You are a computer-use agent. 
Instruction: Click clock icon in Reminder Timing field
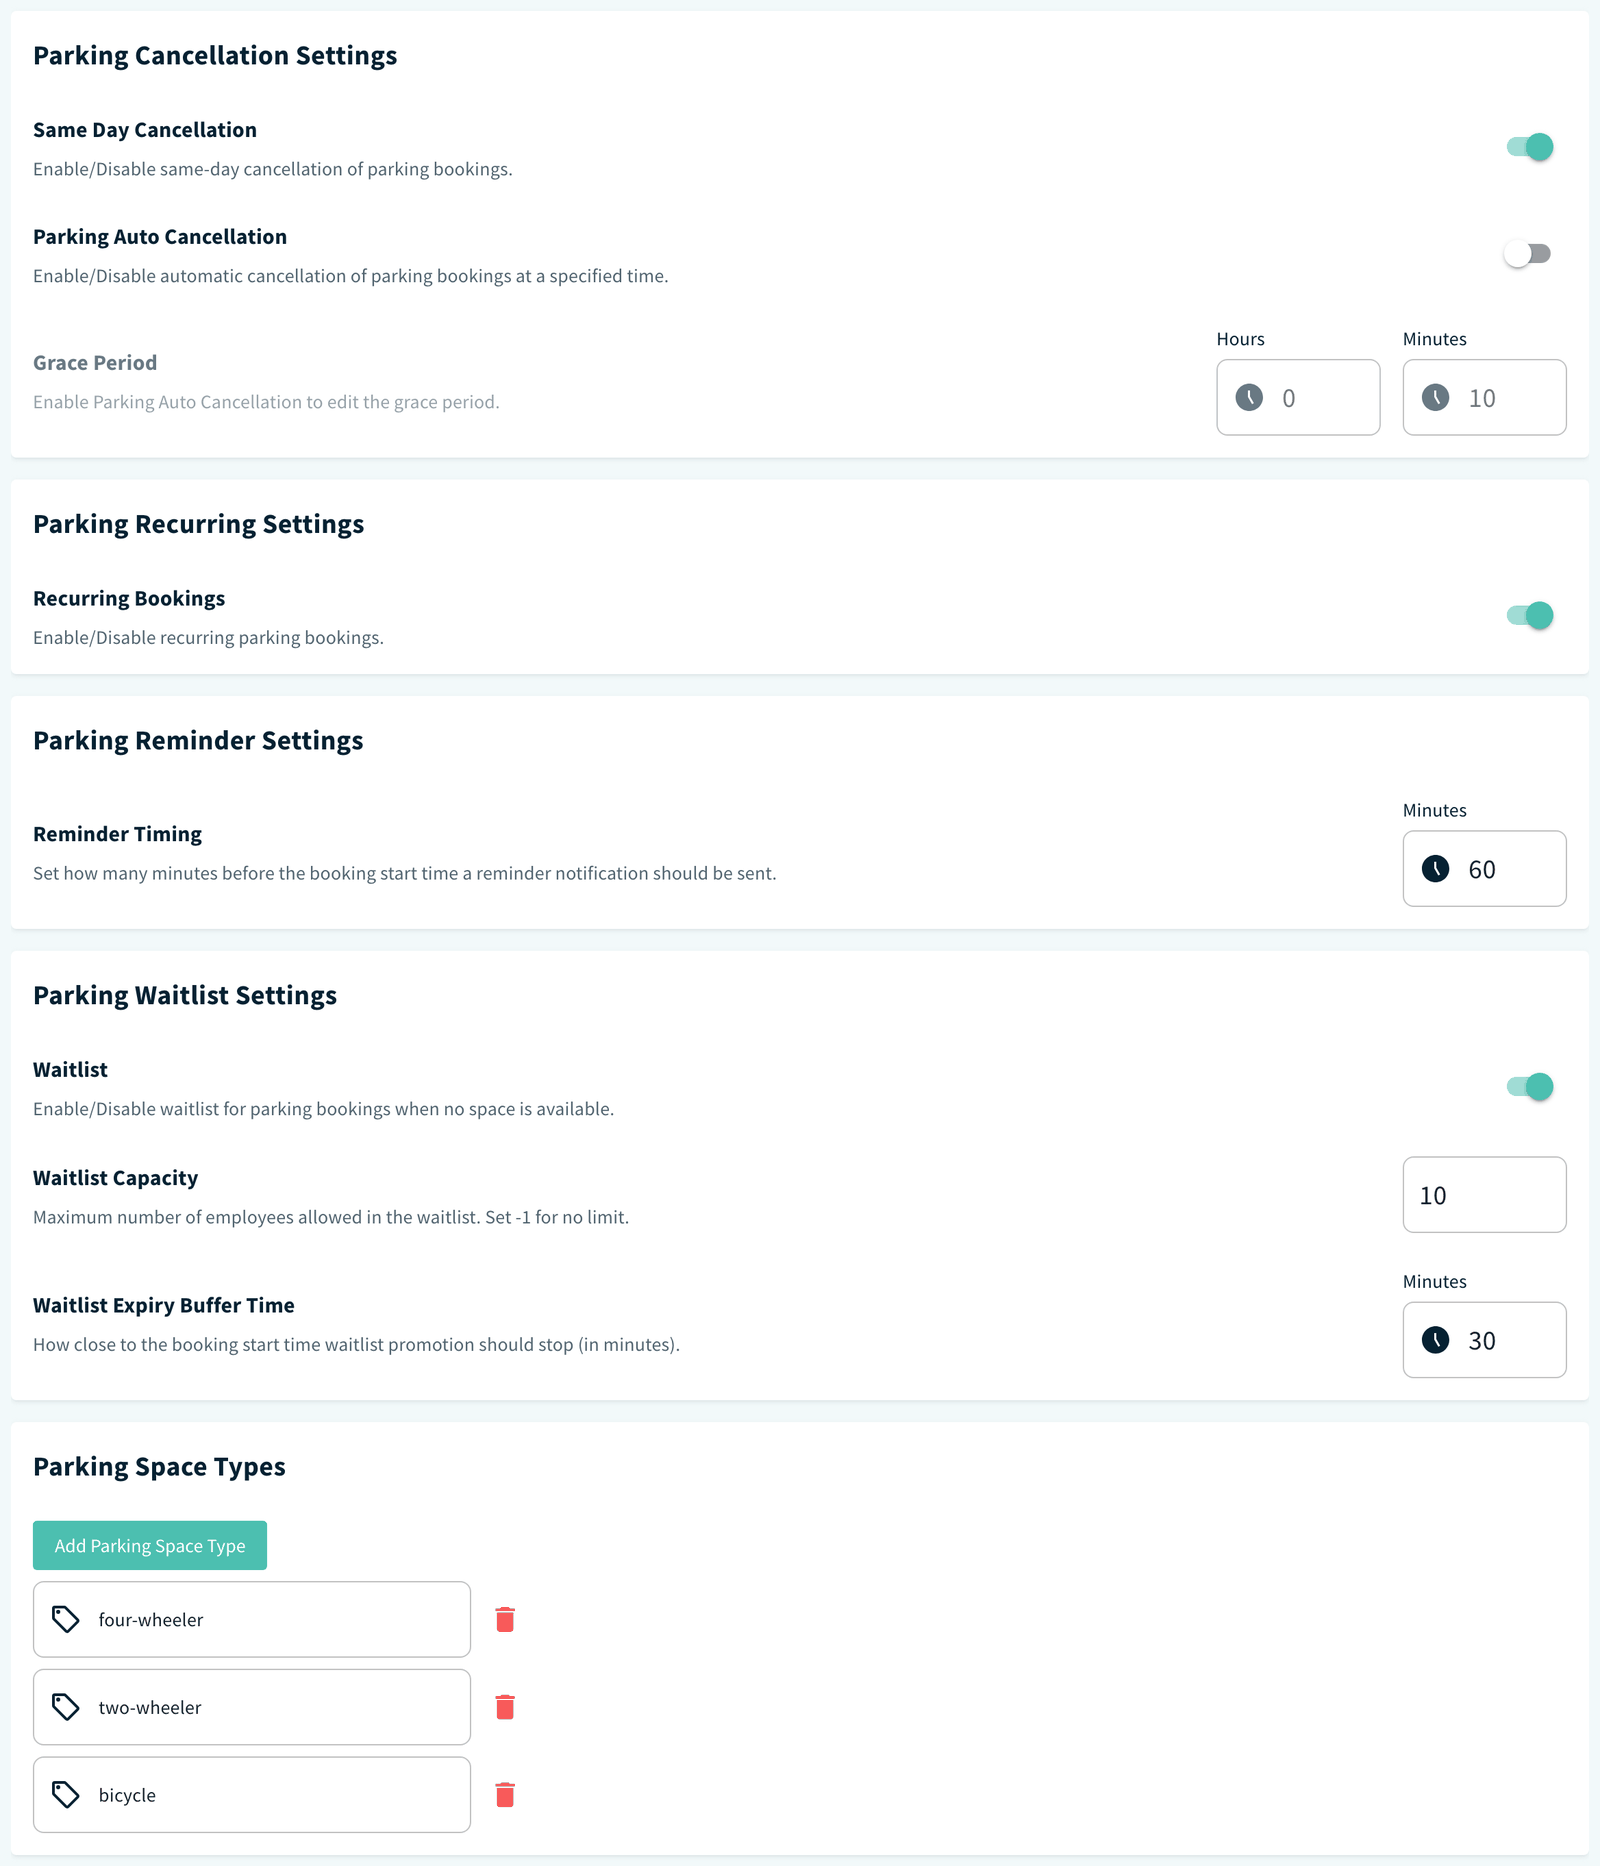pos(1435,869)
